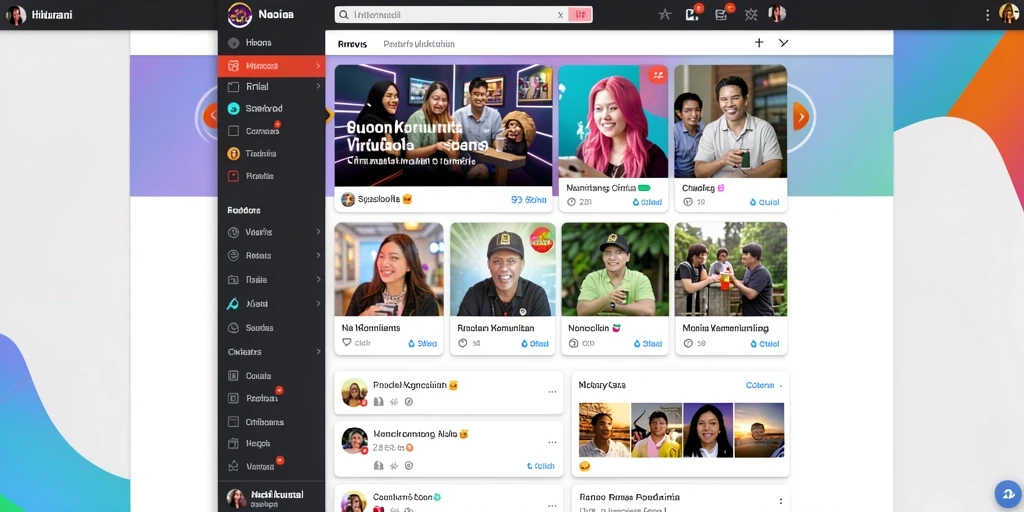Image resolution: width=1024 pixels, height=512 pixels.
Task: Open the chevron dropdown beside the plus icon
Action: [x=784, y=43]
